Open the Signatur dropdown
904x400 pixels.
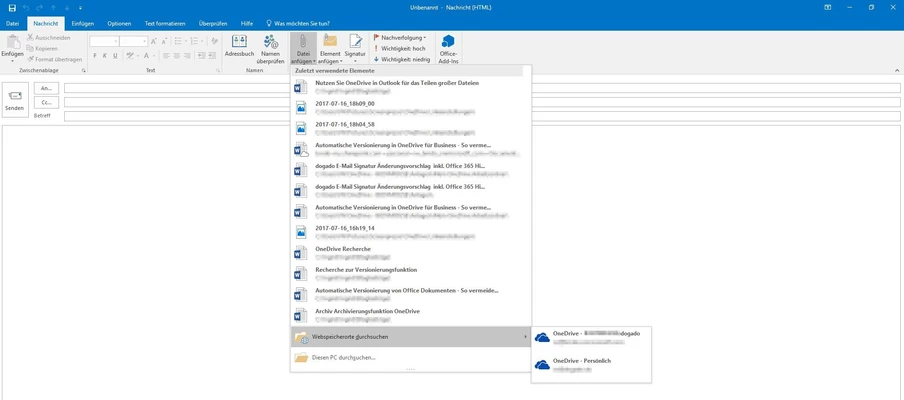(x=355, y=48)
